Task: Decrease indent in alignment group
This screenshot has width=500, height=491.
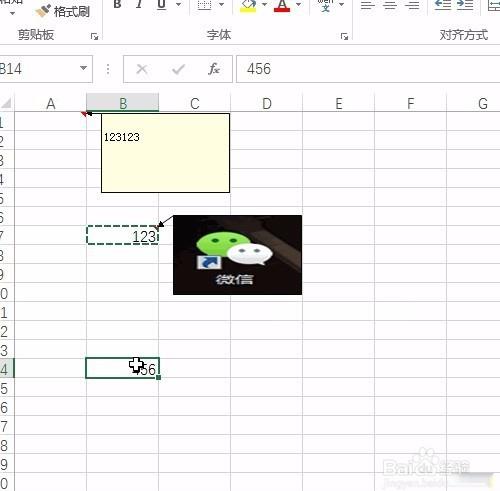Action: [x=443, y=5]
